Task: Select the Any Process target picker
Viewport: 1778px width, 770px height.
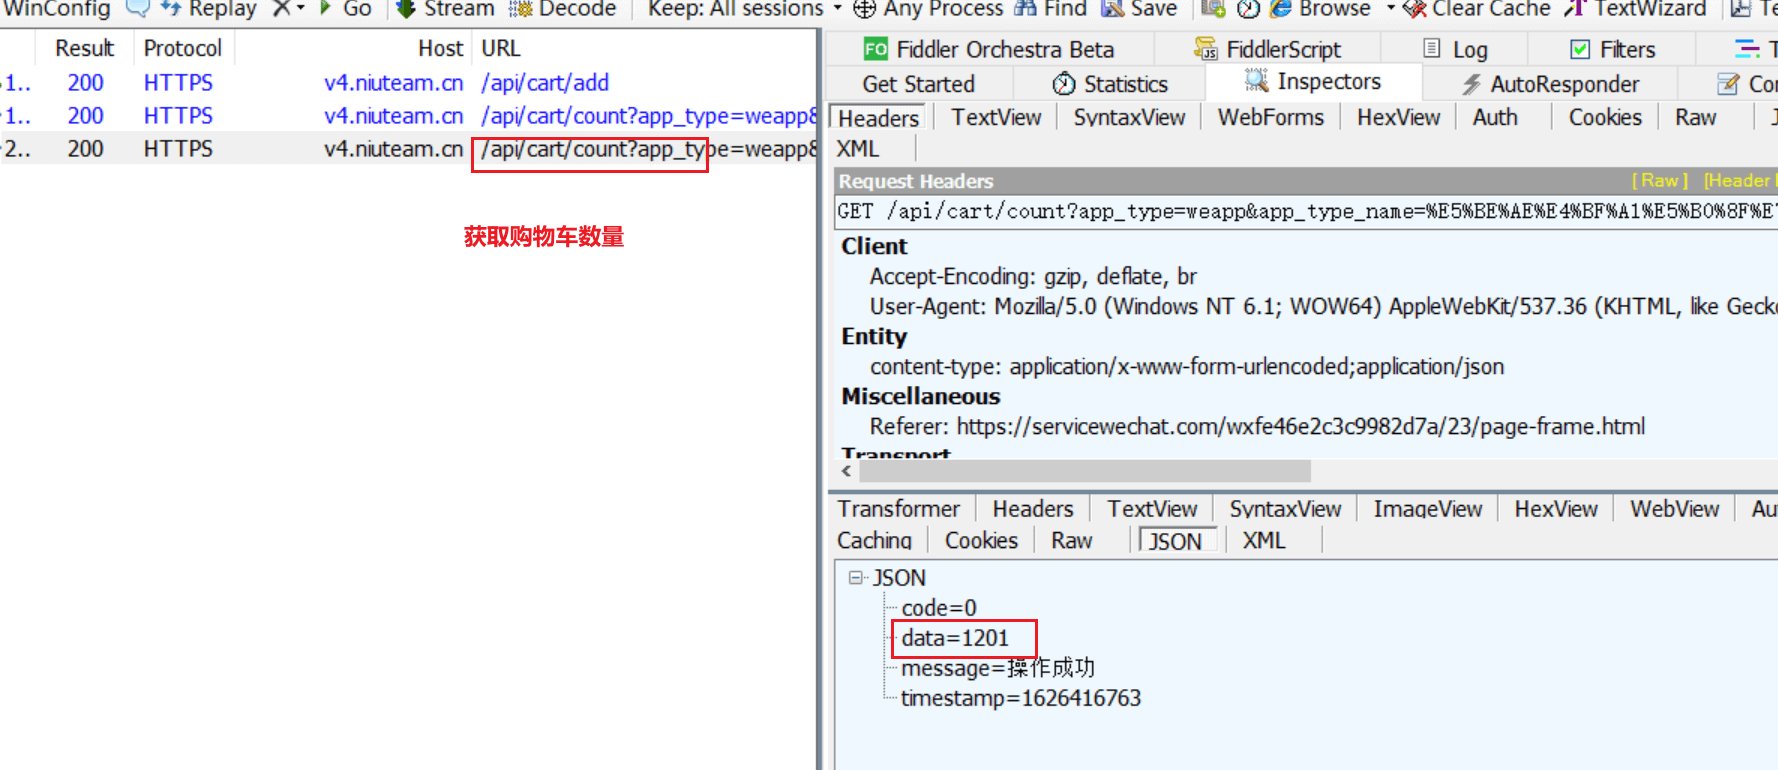Action: (928, 9)
